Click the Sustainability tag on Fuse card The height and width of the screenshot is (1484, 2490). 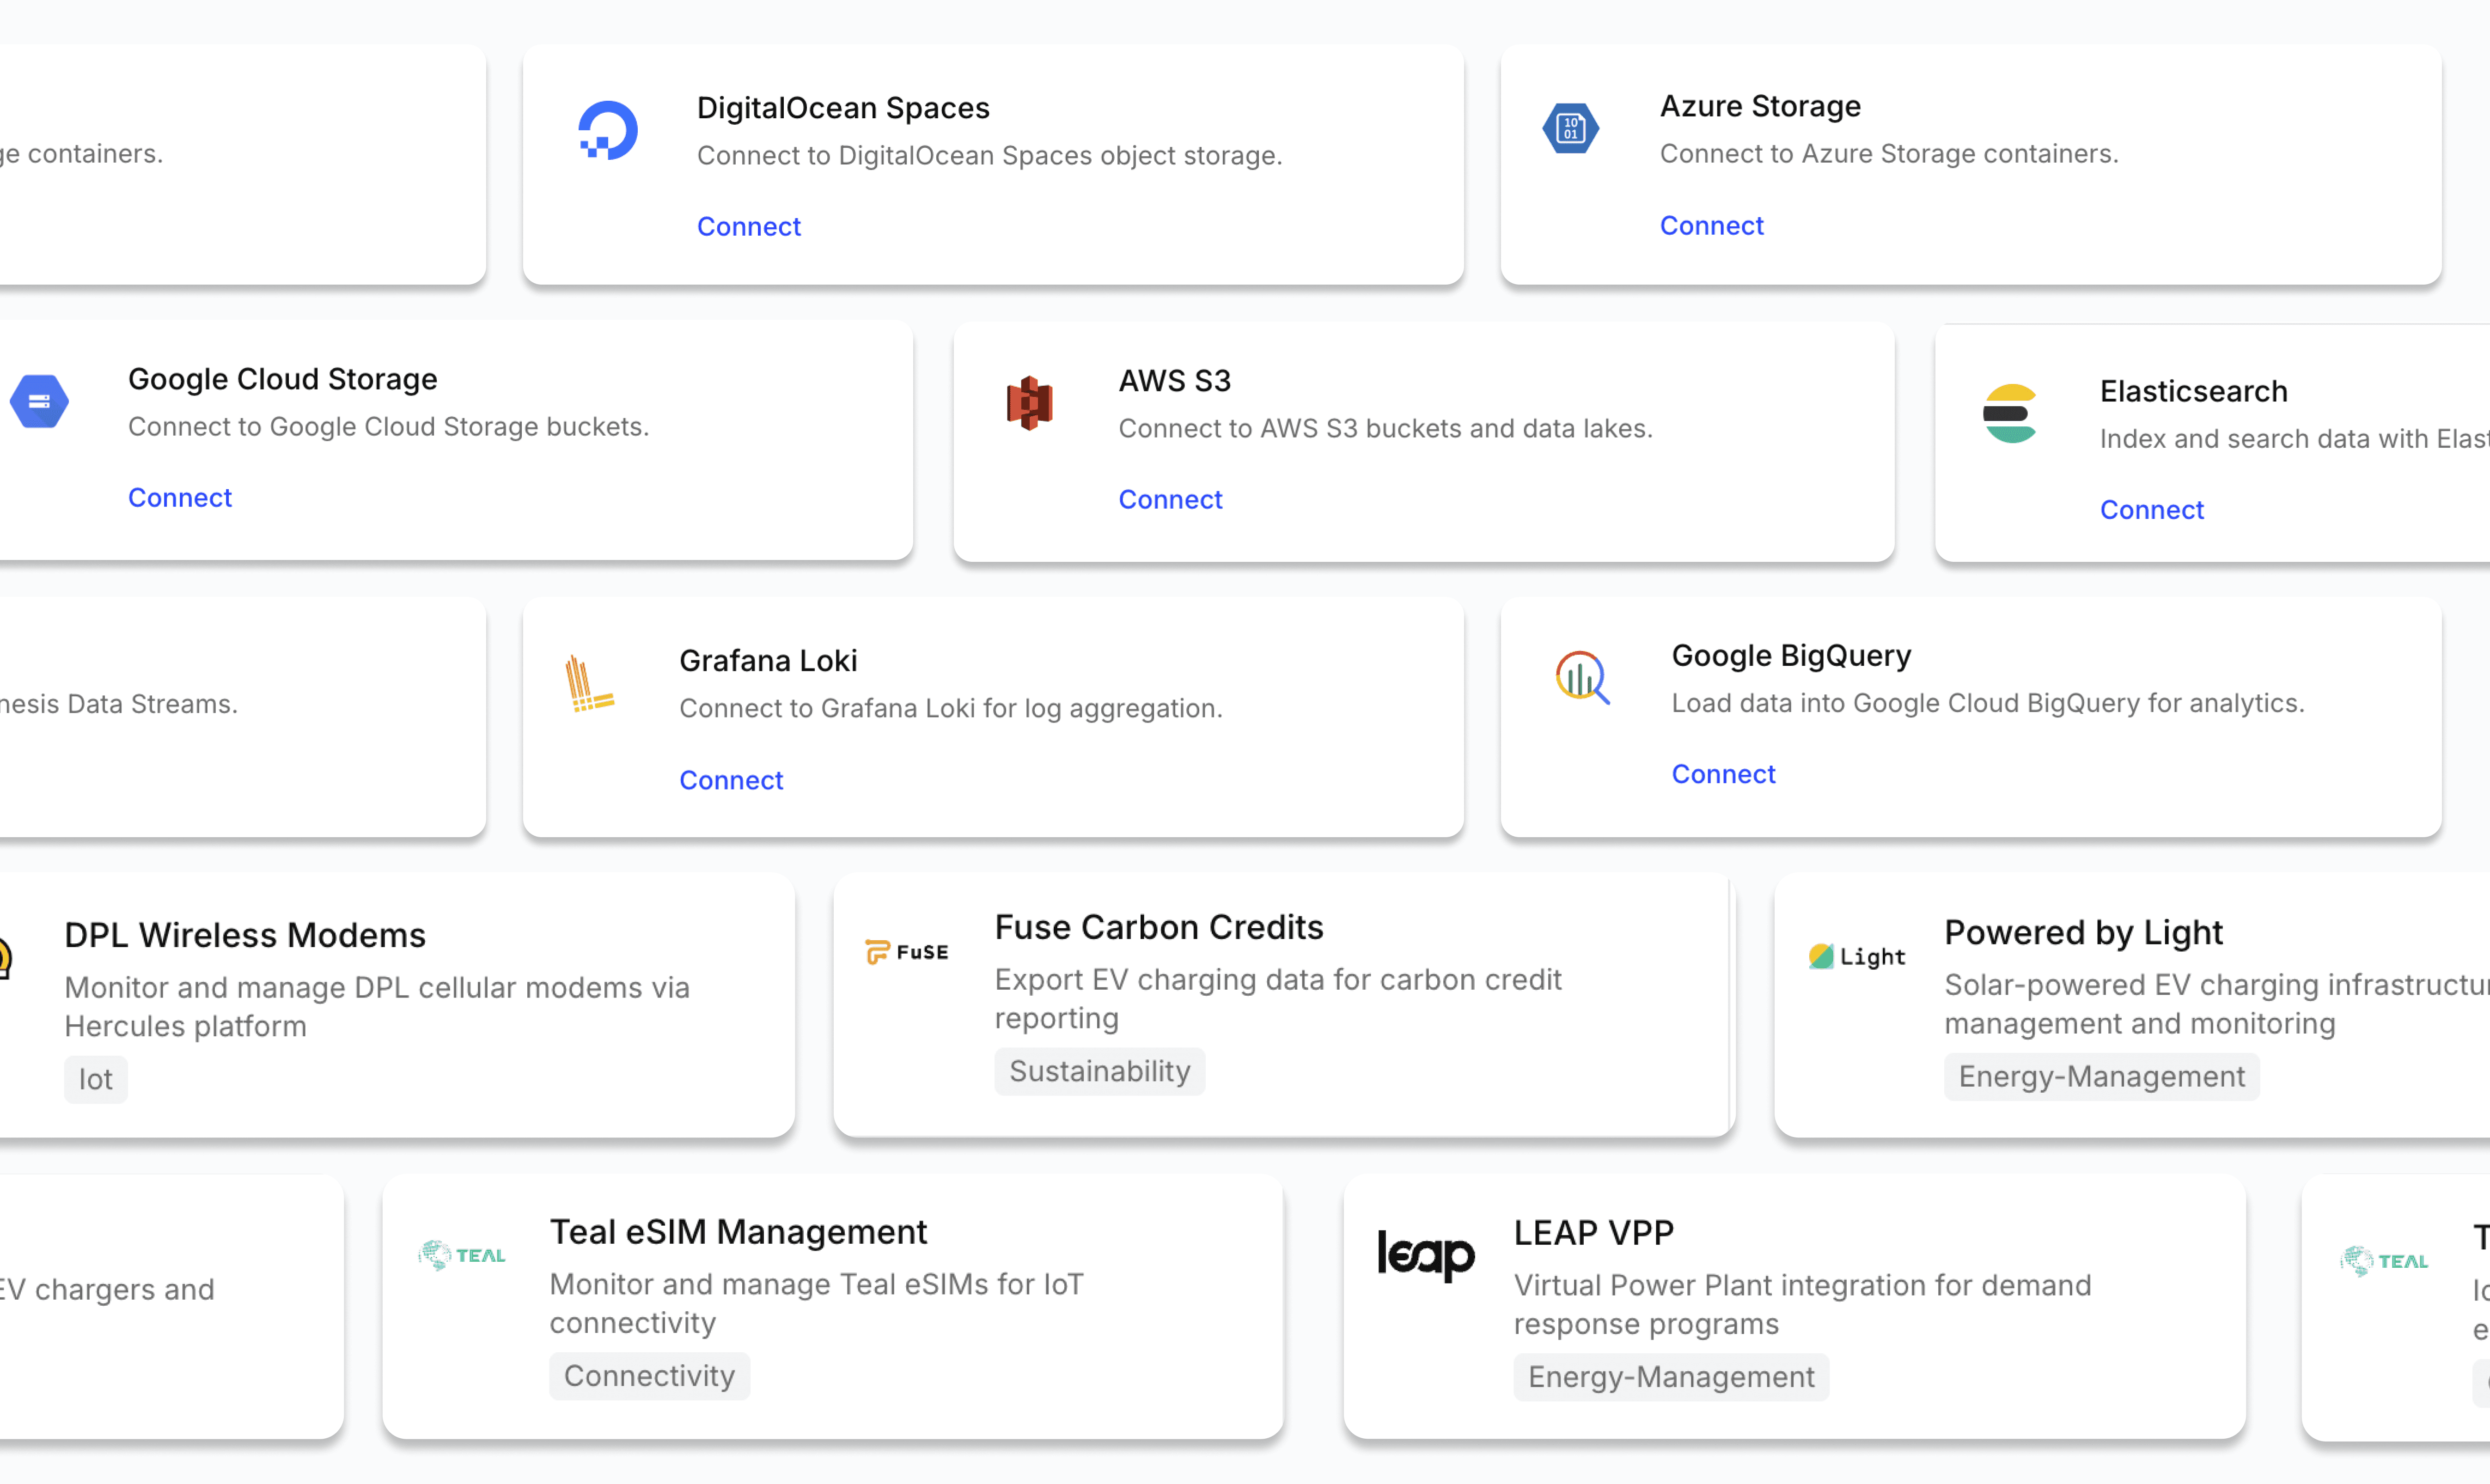point(1099,1071)
